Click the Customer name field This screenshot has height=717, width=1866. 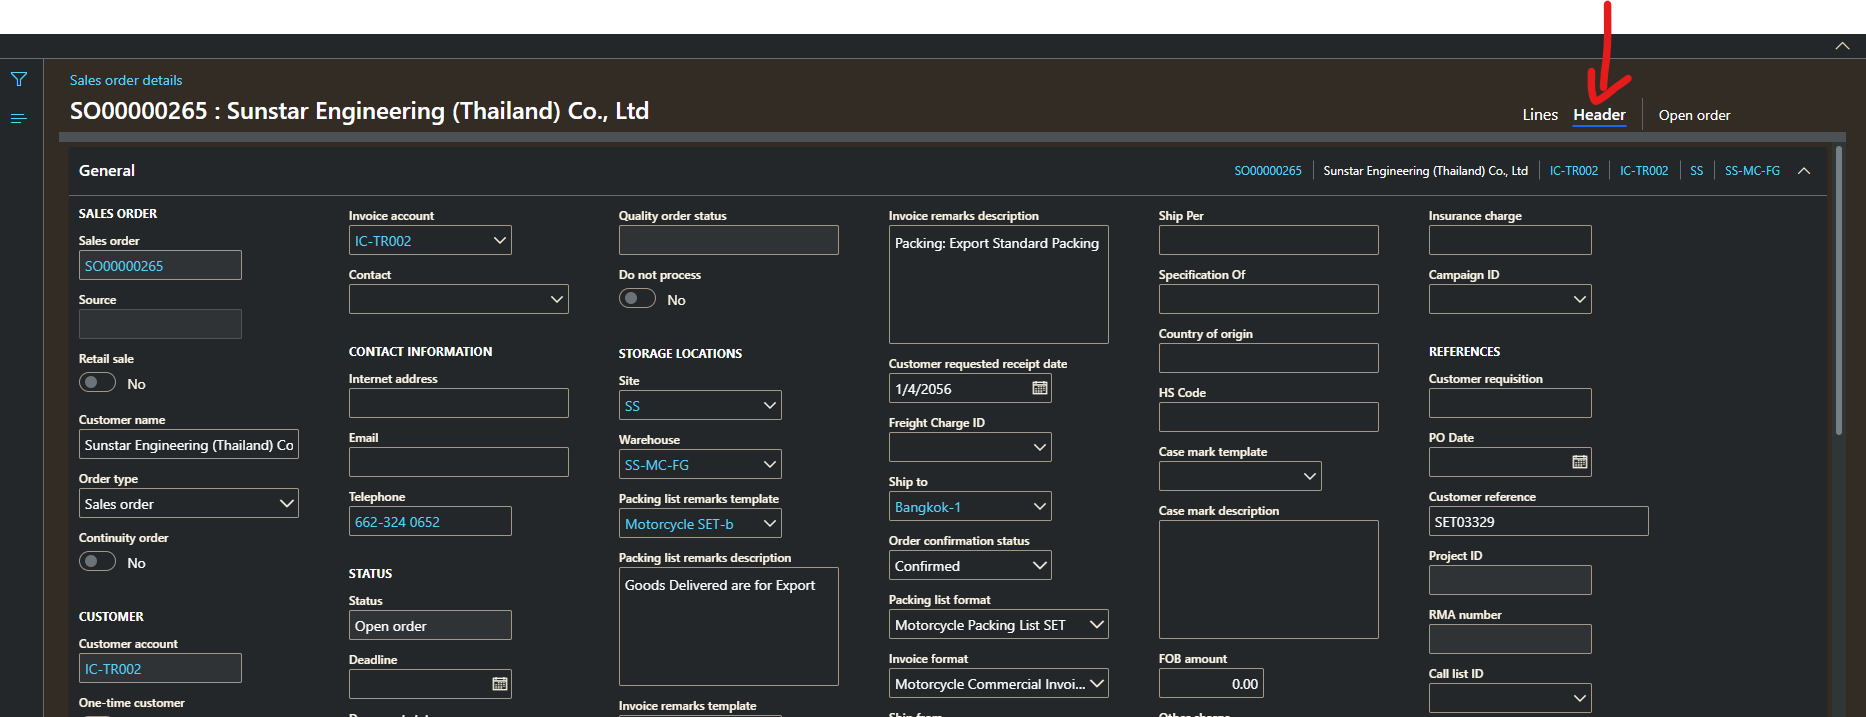pos(188,444)
